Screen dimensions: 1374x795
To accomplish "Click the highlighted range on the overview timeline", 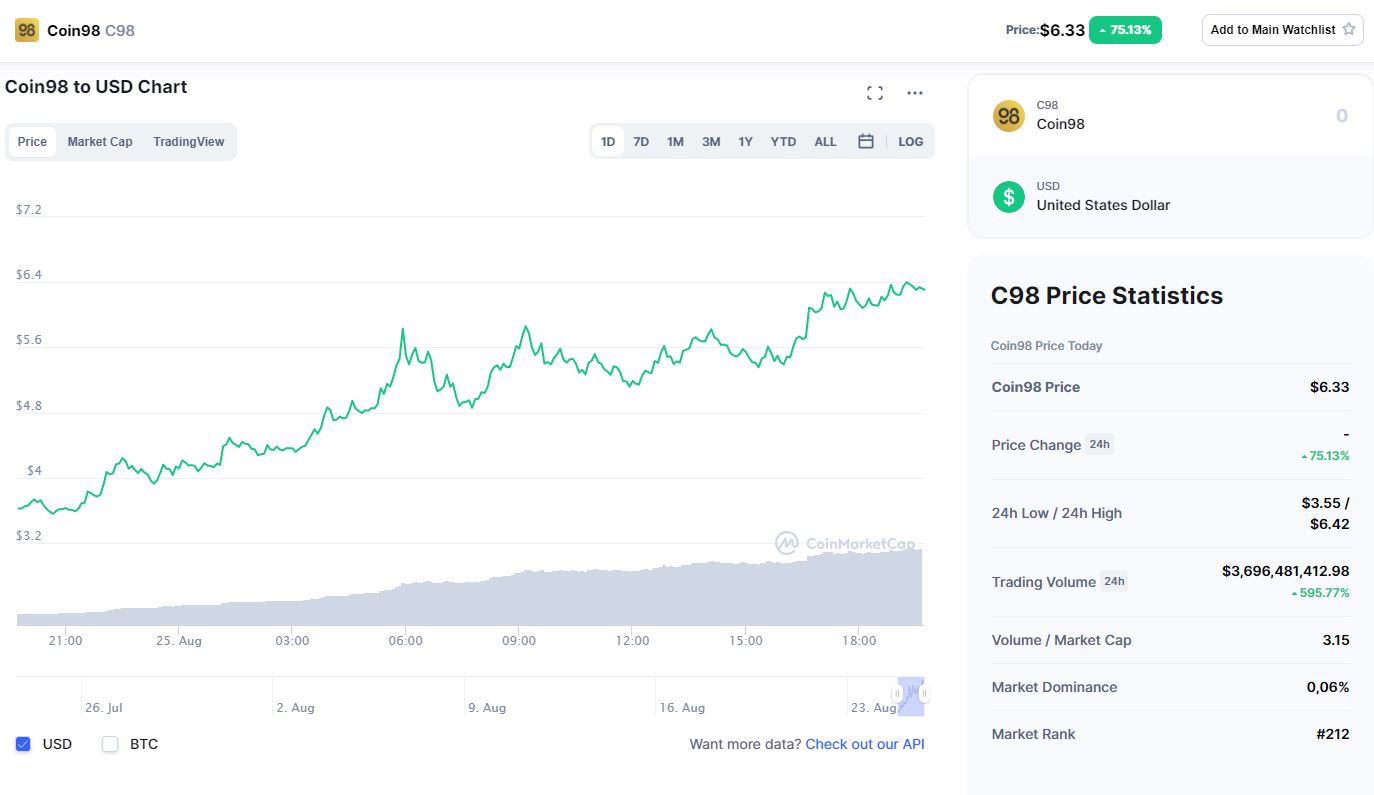I will coord(911,696).
